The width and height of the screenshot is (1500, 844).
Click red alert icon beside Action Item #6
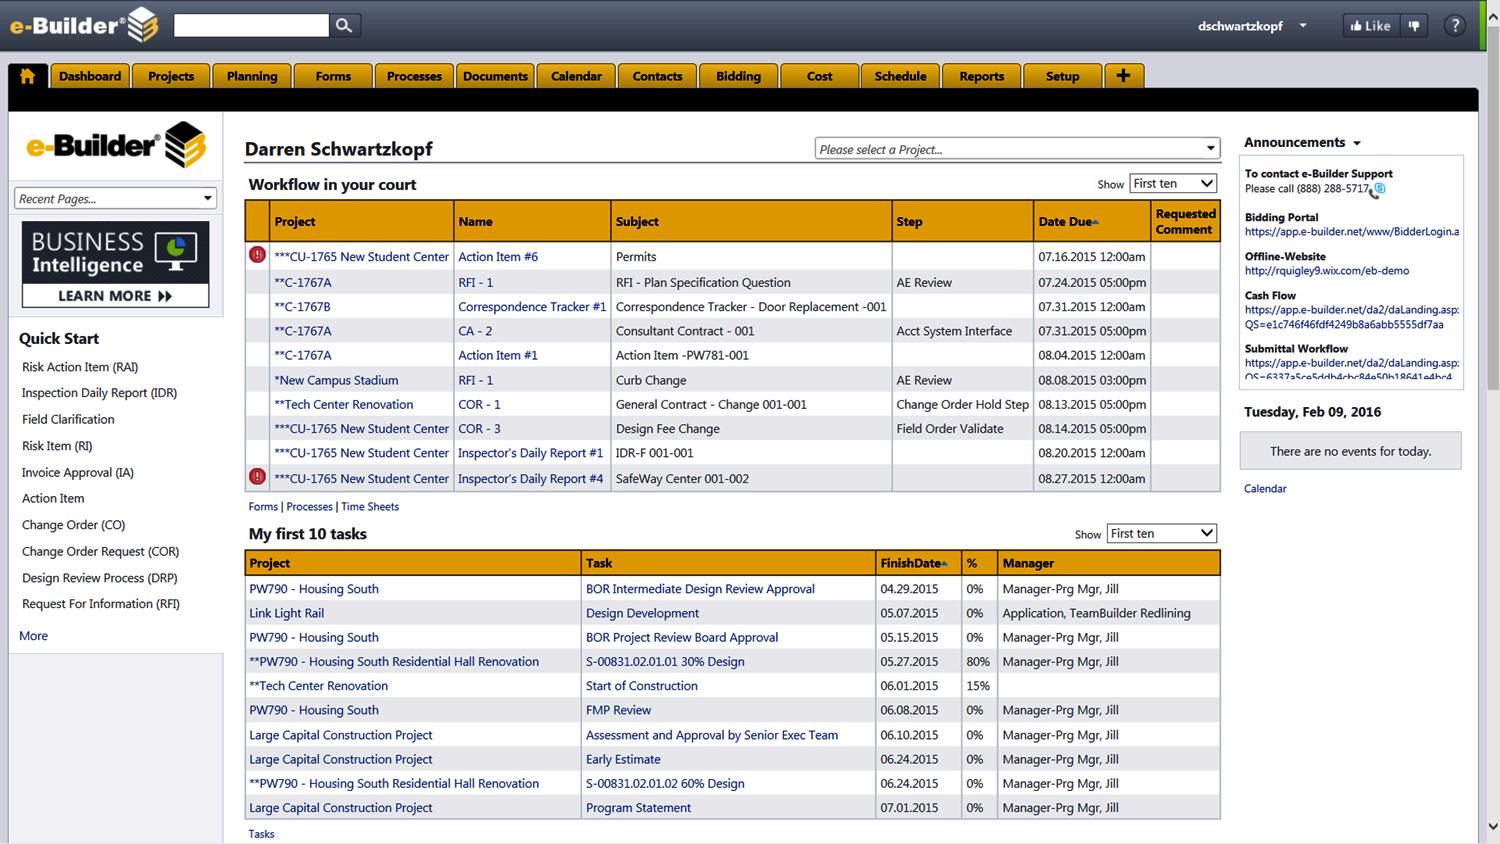click(257, 255)
